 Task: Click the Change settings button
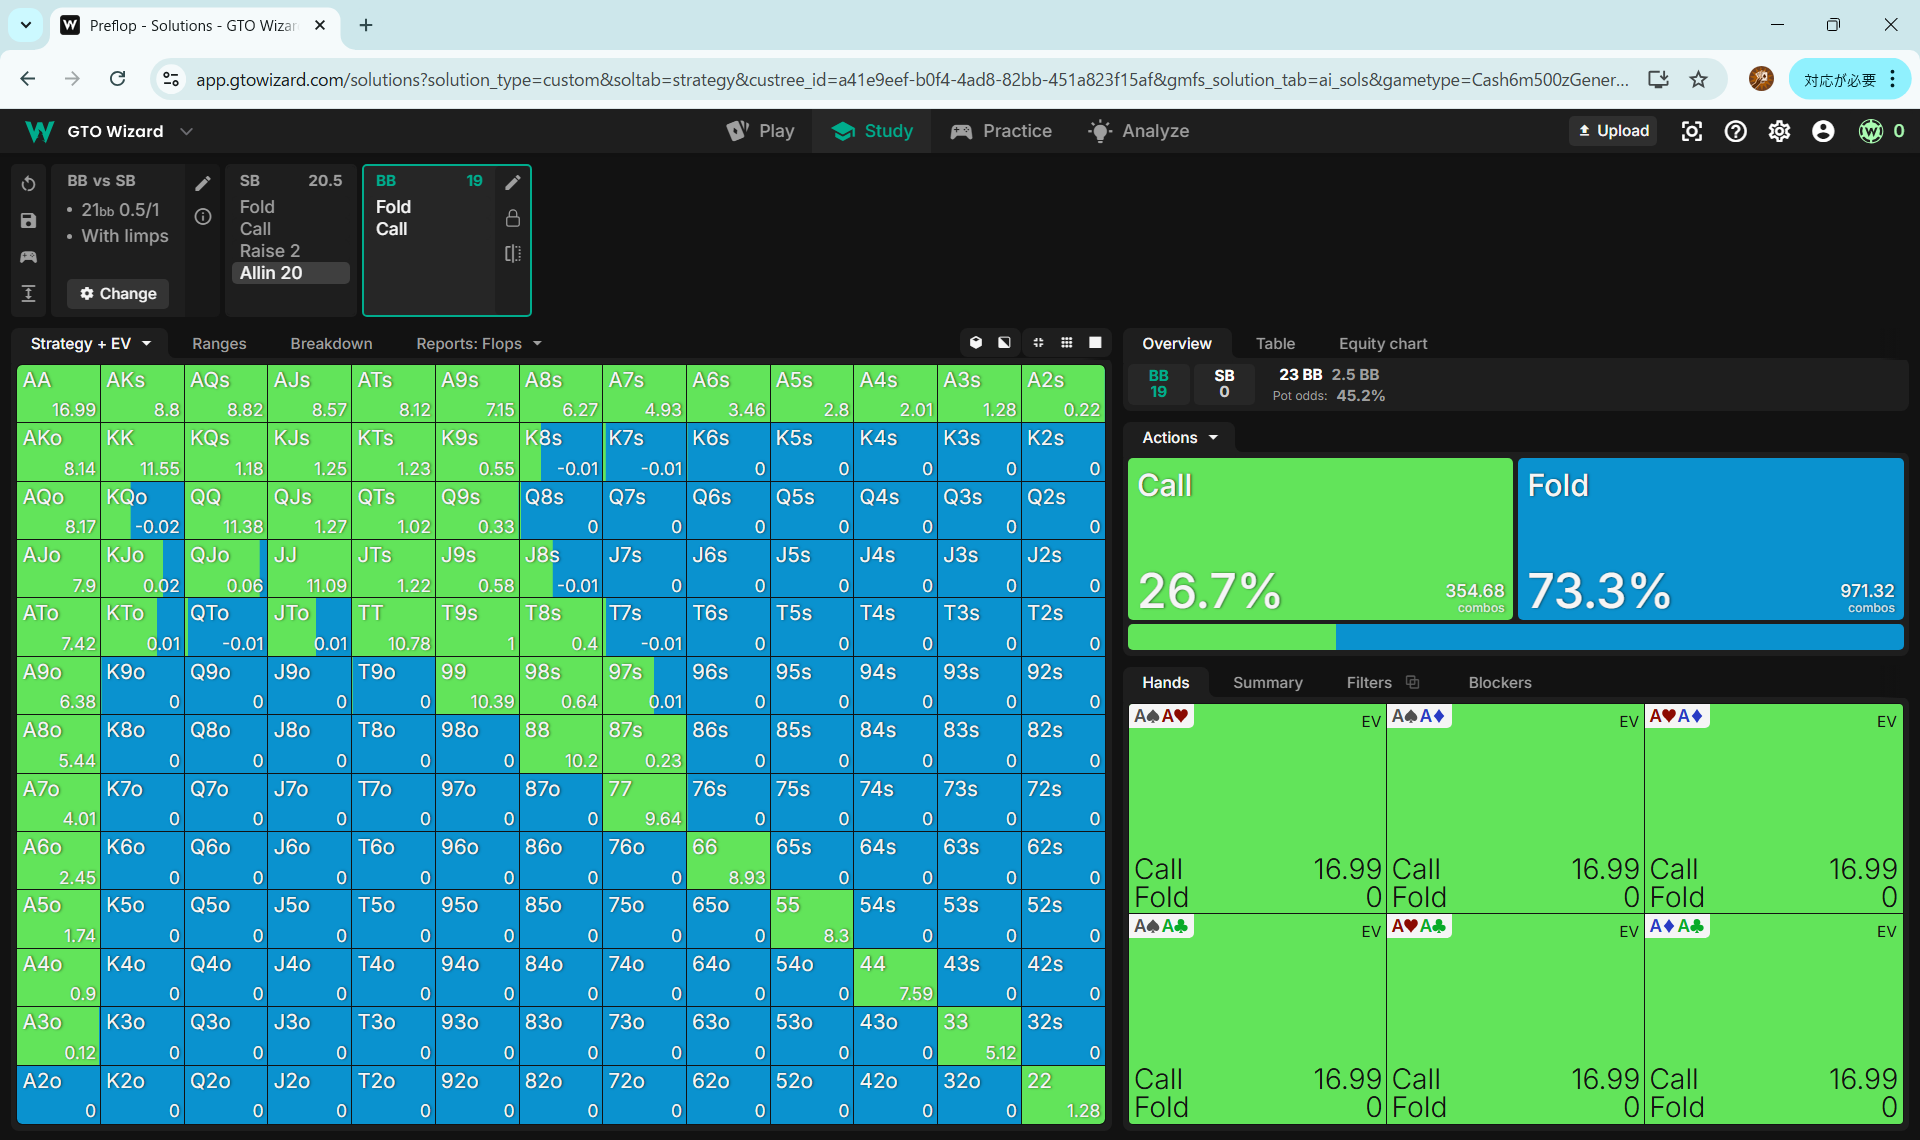point(118,293)
